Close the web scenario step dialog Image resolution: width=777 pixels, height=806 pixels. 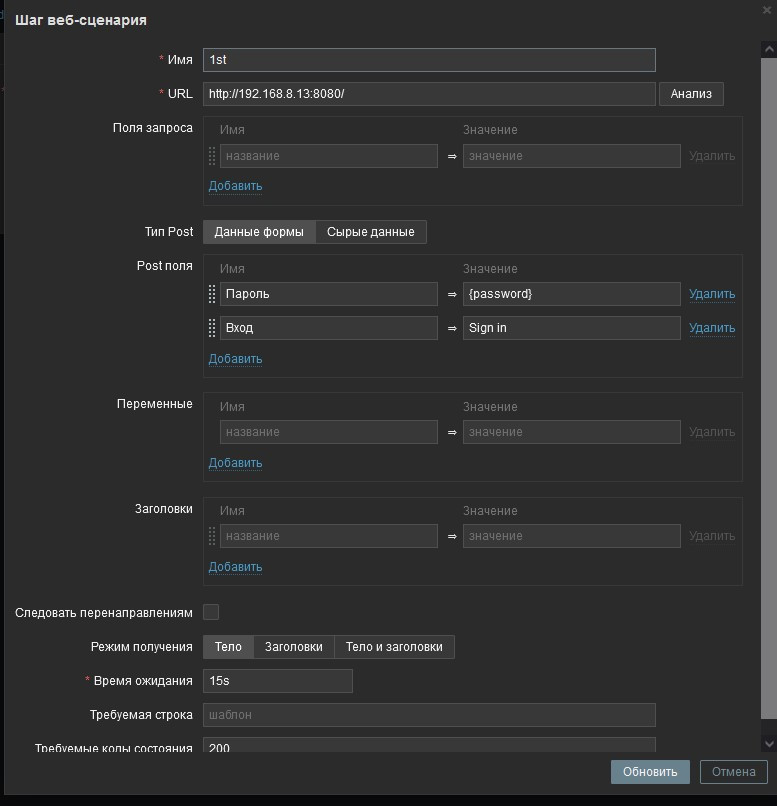click(766, 10)
